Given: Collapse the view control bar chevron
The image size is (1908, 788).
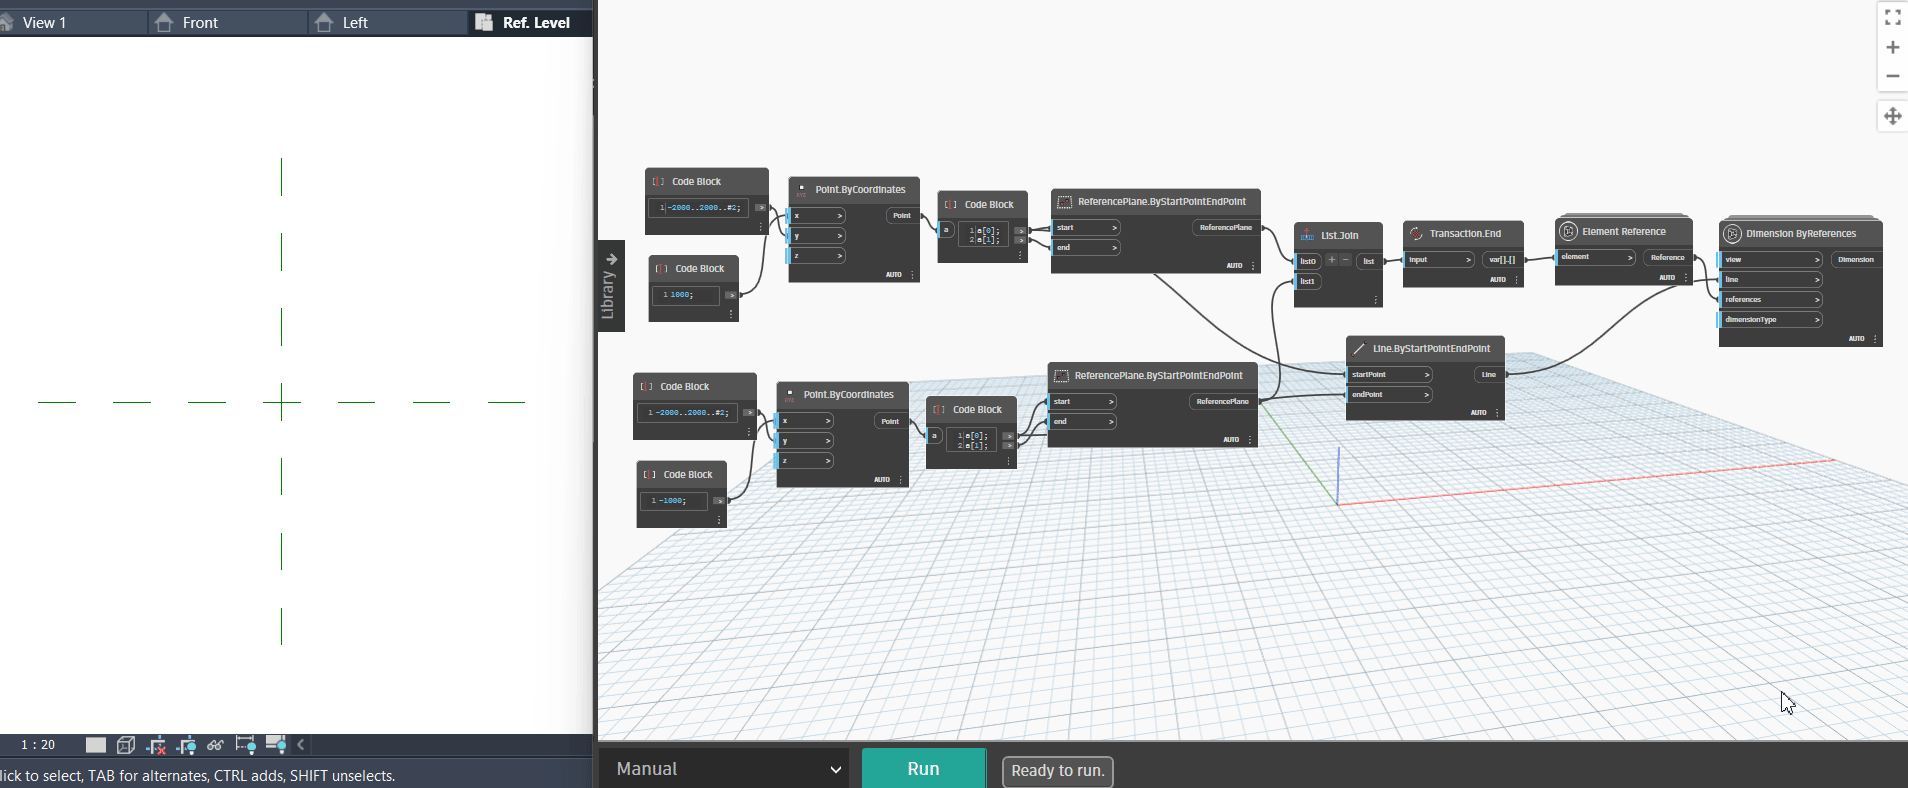Looking at the screenshot, I should (300, 744).
